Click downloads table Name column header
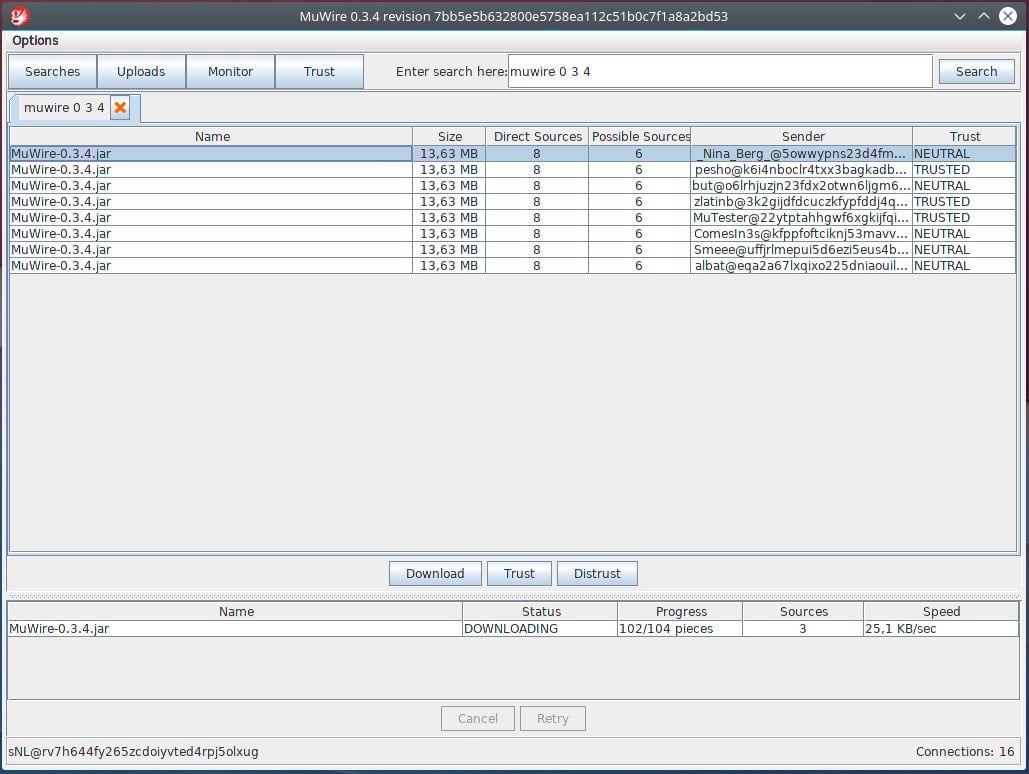 tap(236, 611)
